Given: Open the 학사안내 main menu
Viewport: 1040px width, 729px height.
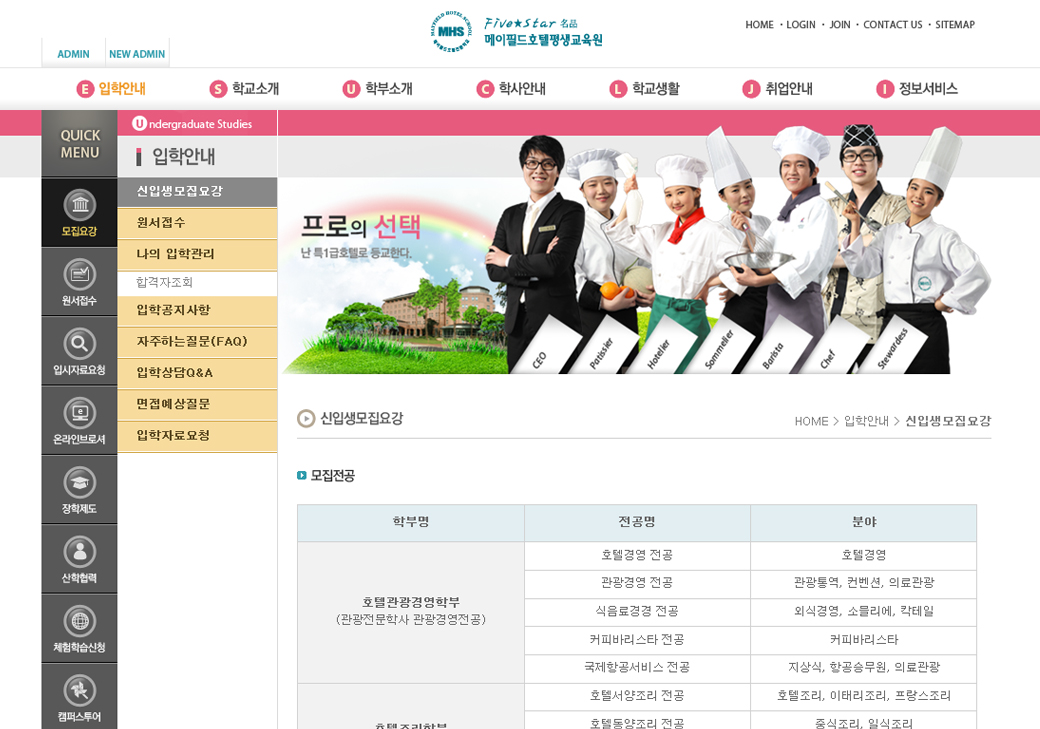Looking at the screenshot, I should [x=511, y=89].
